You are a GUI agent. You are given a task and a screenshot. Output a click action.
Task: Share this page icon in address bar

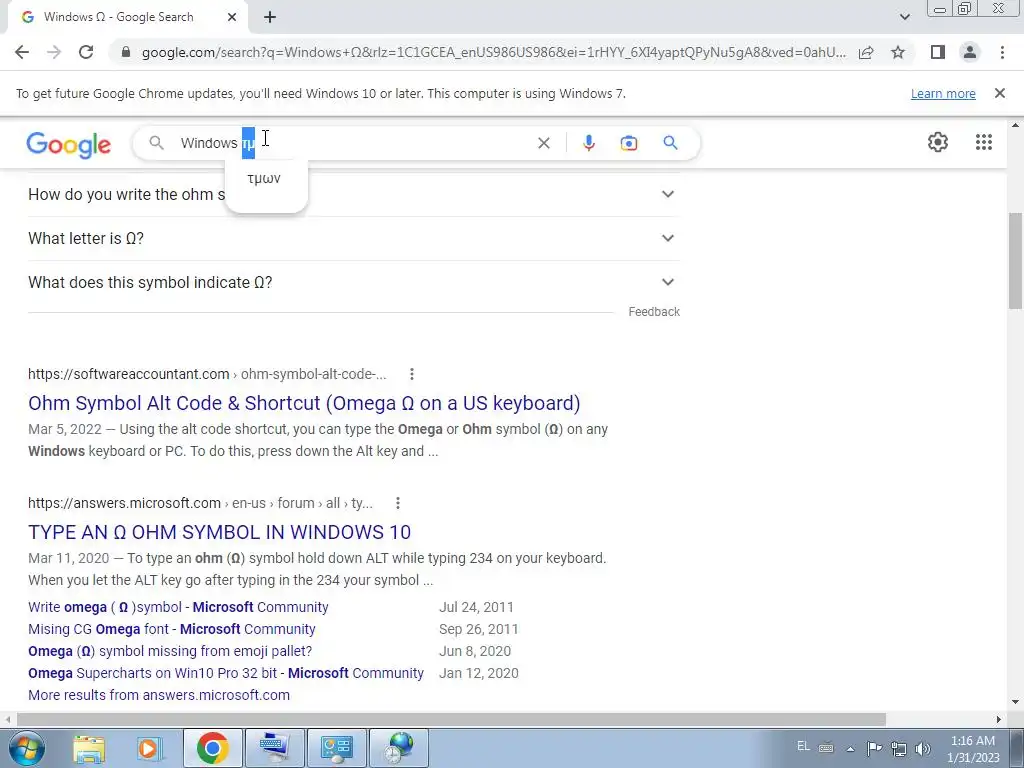tap(866, 52)
